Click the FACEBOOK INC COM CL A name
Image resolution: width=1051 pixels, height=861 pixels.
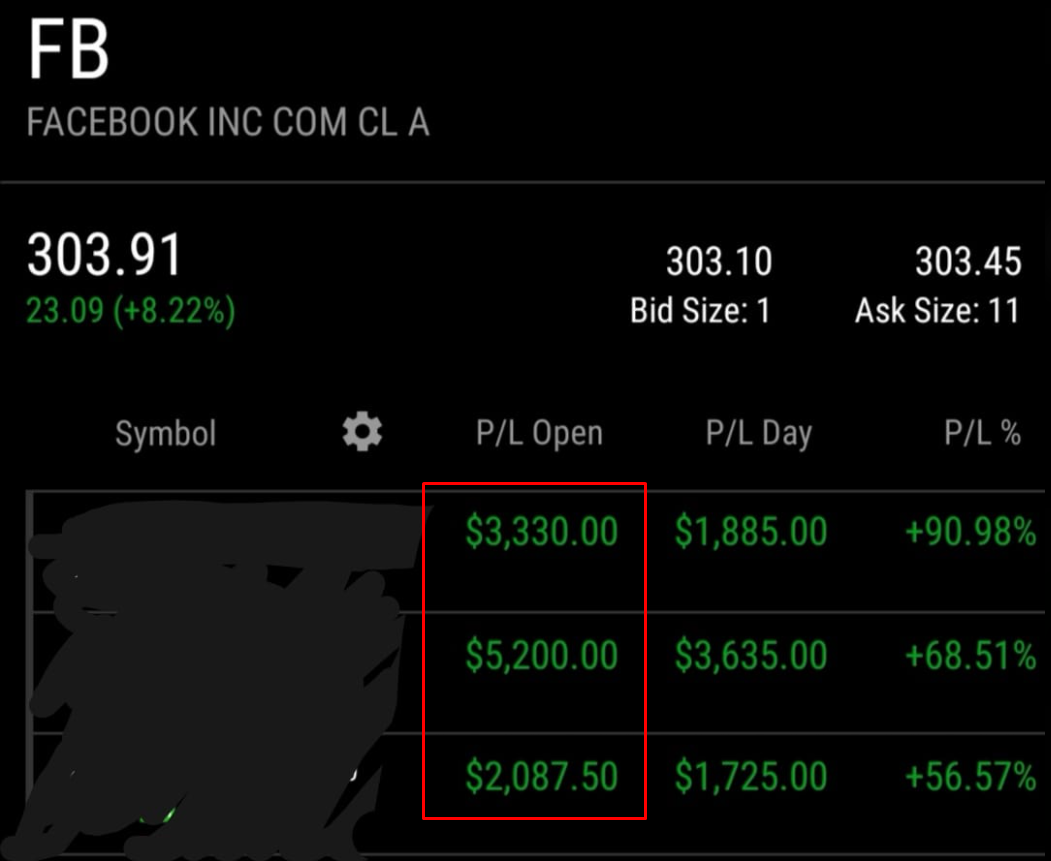click(228, 123)
